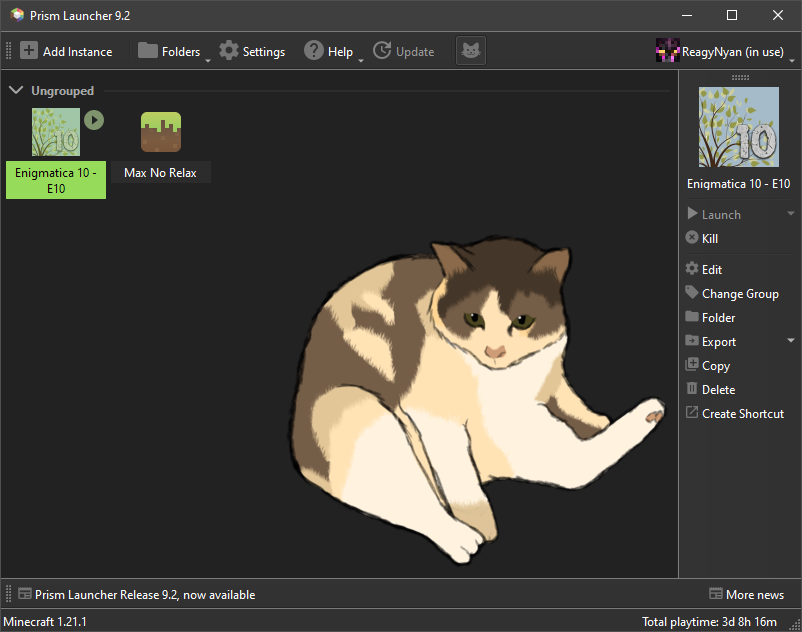Minimize the Prism Launcher window
The image size is (802, 632).
687,15
